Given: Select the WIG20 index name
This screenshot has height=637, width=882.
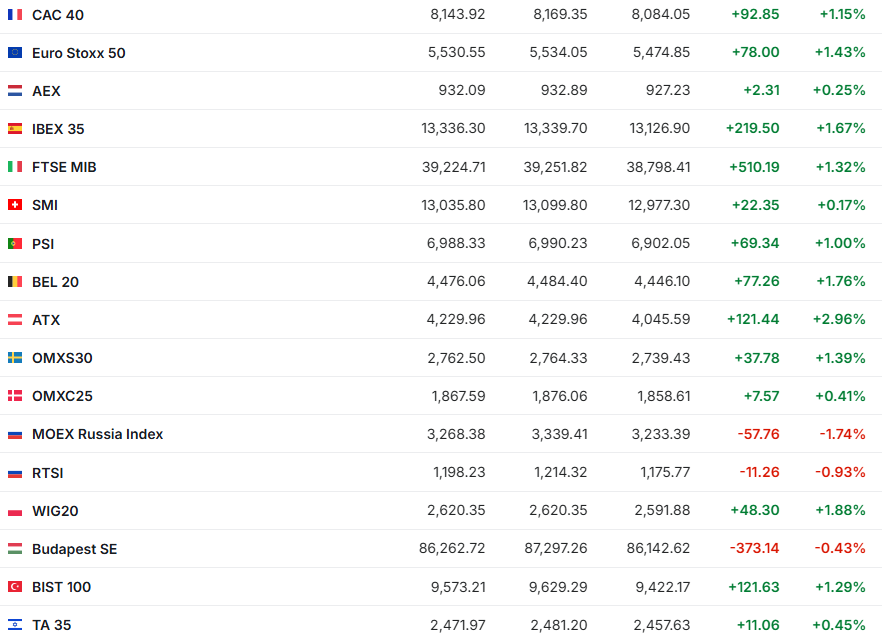Looking at the screenshot, I should click(x=55, y=511).
